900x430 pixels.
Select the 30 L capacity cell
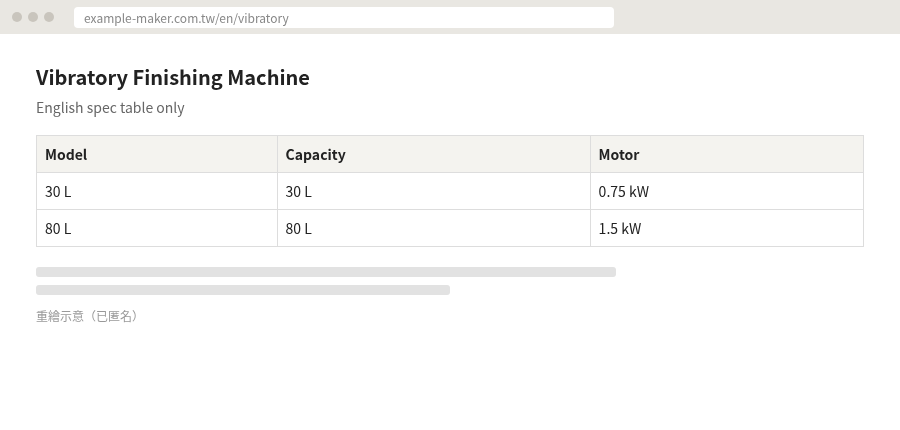pyautogui.click(x=434, y=191)
